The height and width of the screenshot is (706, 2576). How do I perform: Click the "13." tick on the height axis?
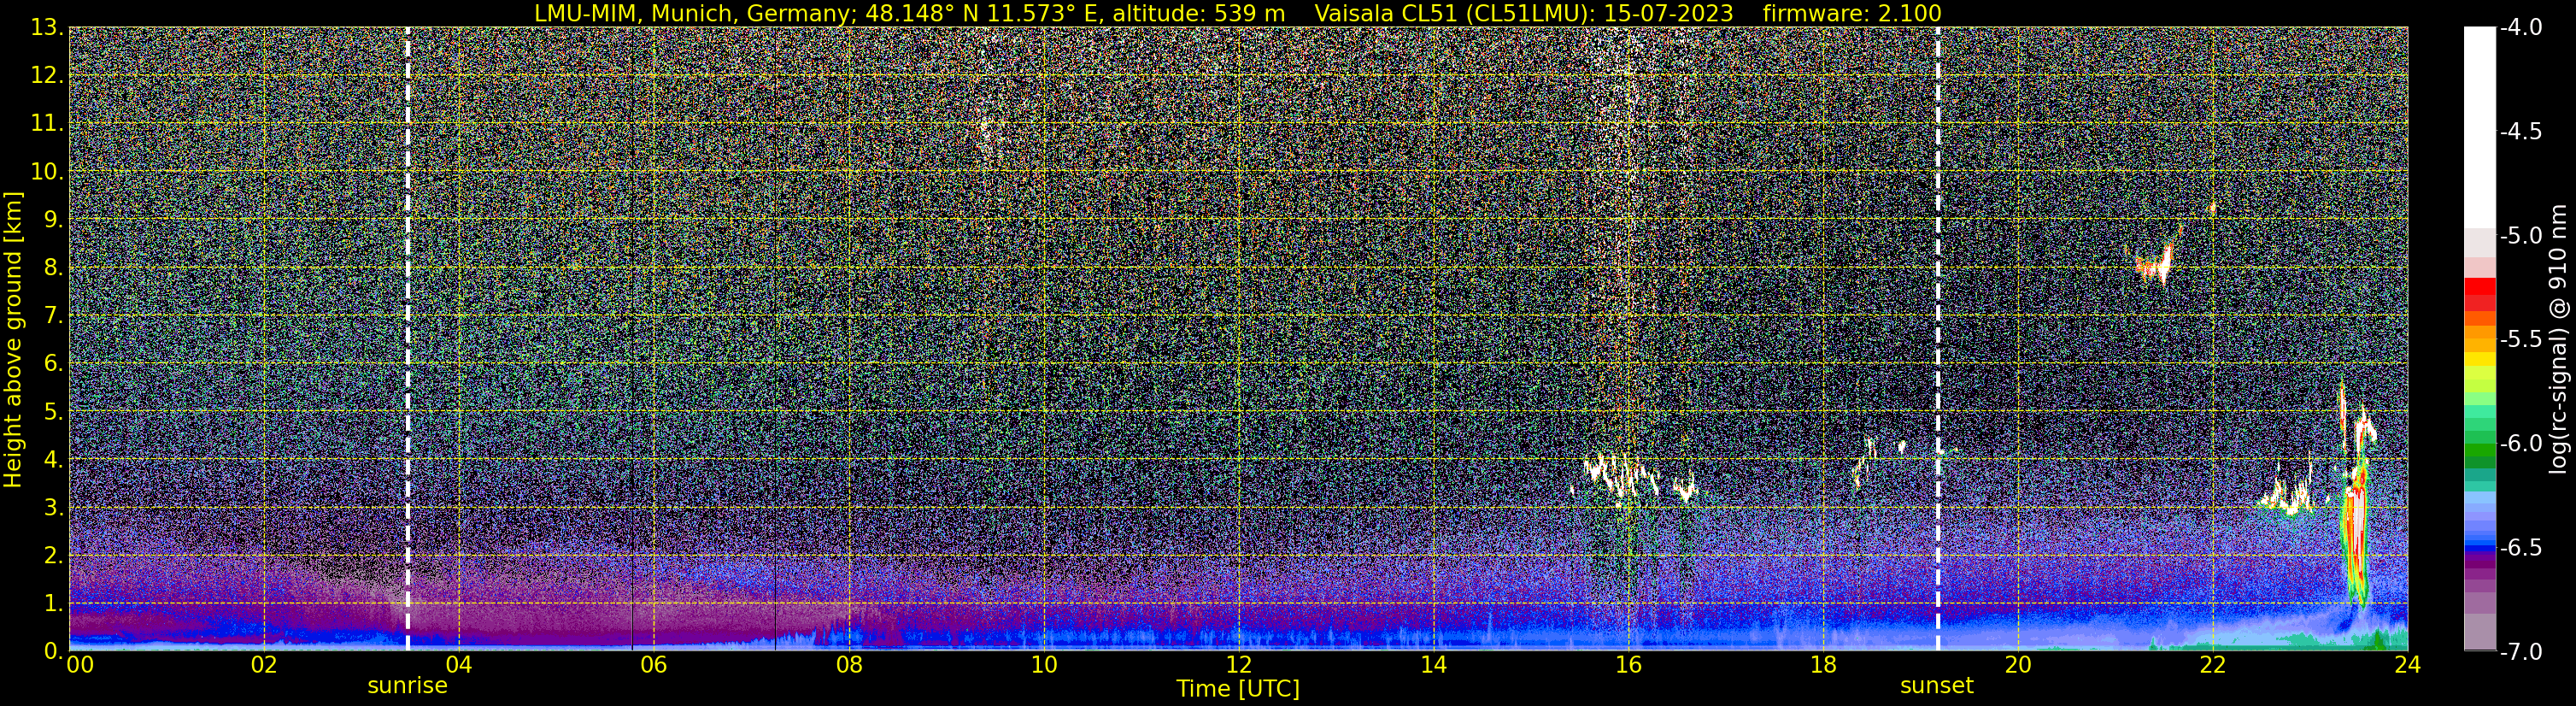pyautogui.click(x=47, y=28)
